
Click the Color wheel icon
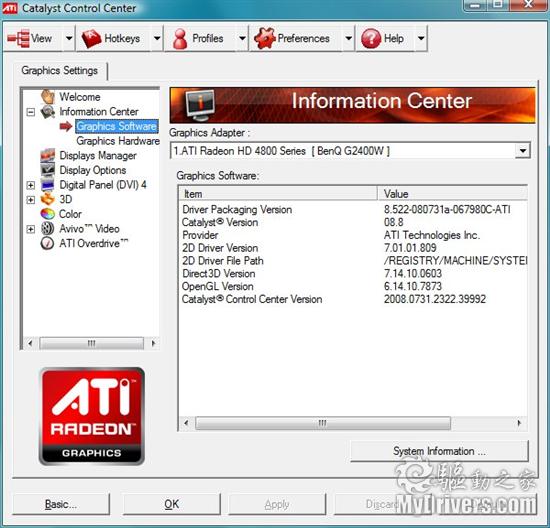coord(48,214)
